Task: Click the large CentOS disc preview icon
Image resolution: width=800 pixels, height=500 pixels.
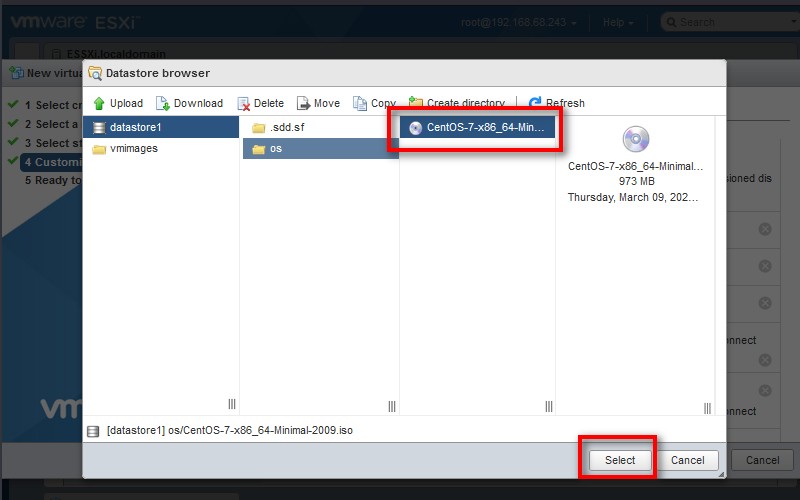Action: (635, 139)
